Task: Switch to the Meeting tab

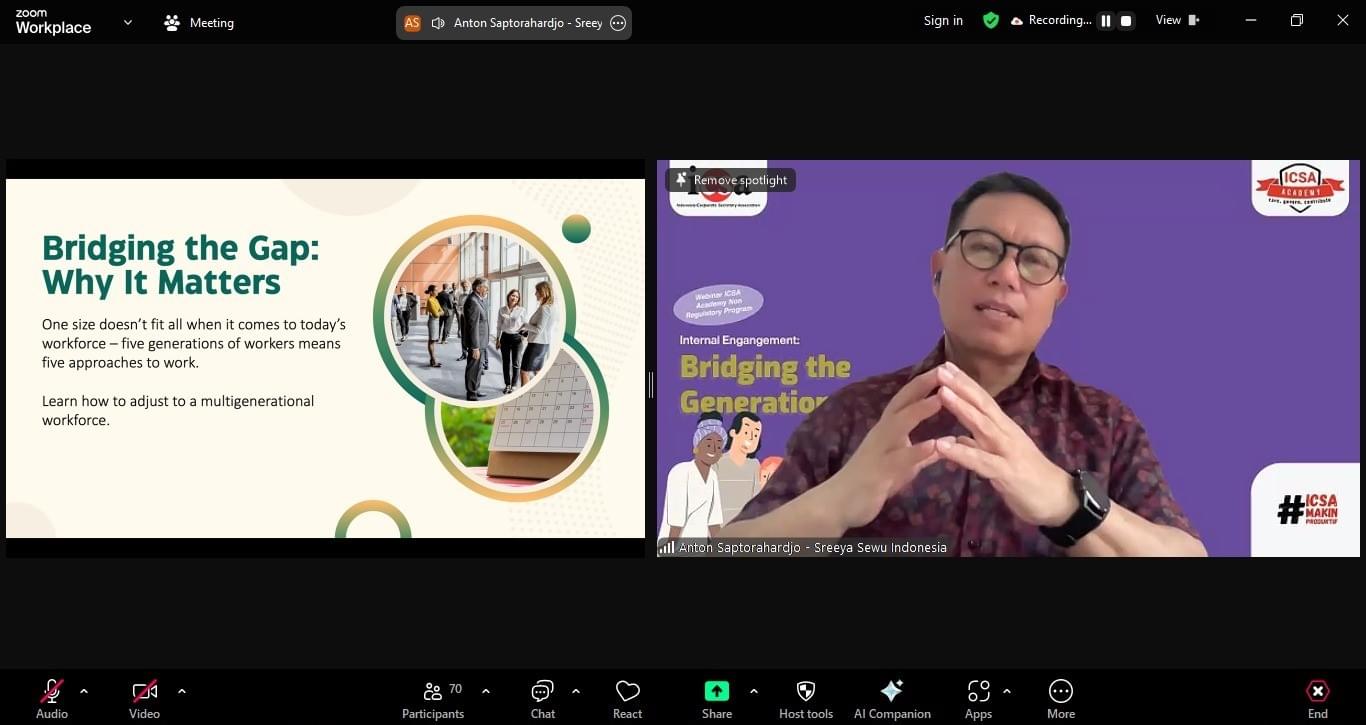Action: click(x=198, y=22)
